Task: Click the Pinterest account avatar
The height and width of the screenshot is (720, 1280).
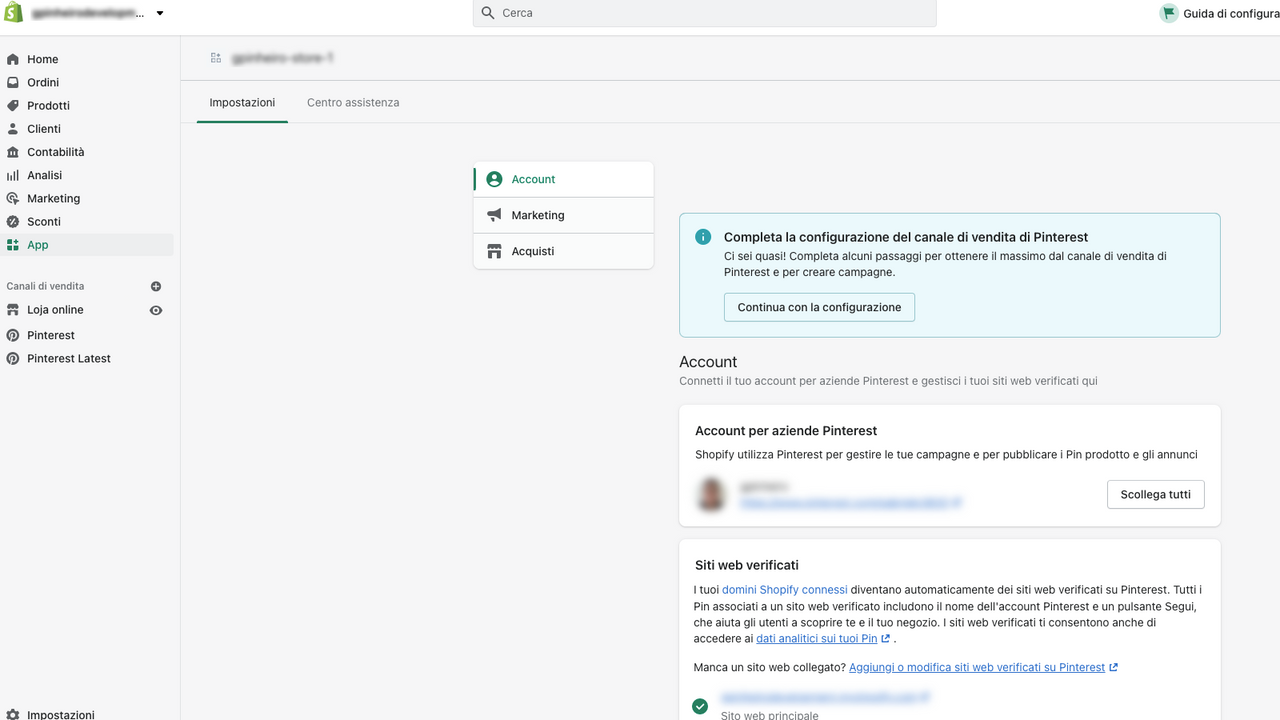Action: [711, 494]
